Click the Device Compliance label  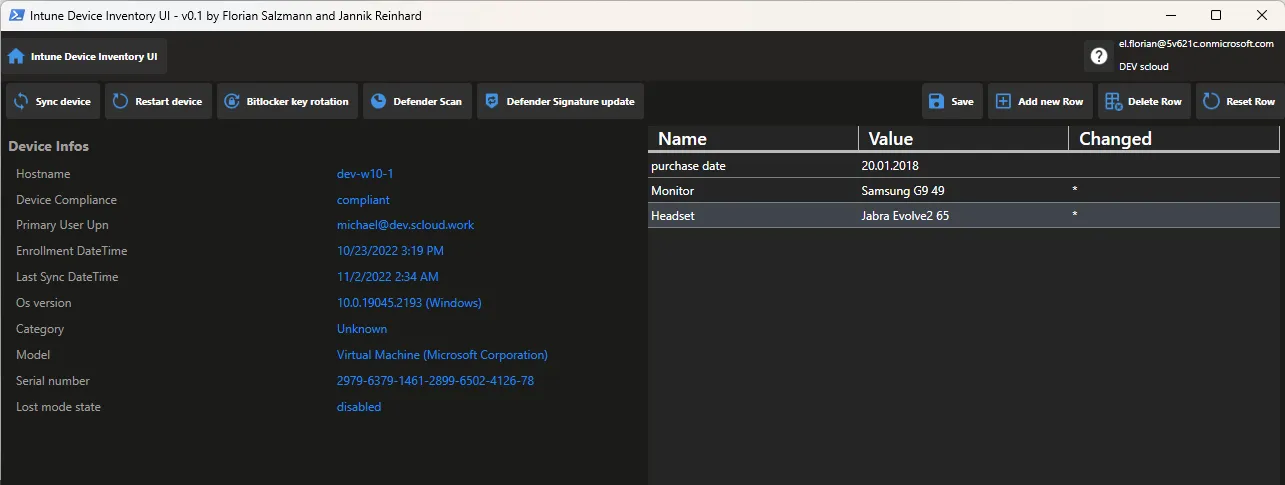tap(66, 200)
